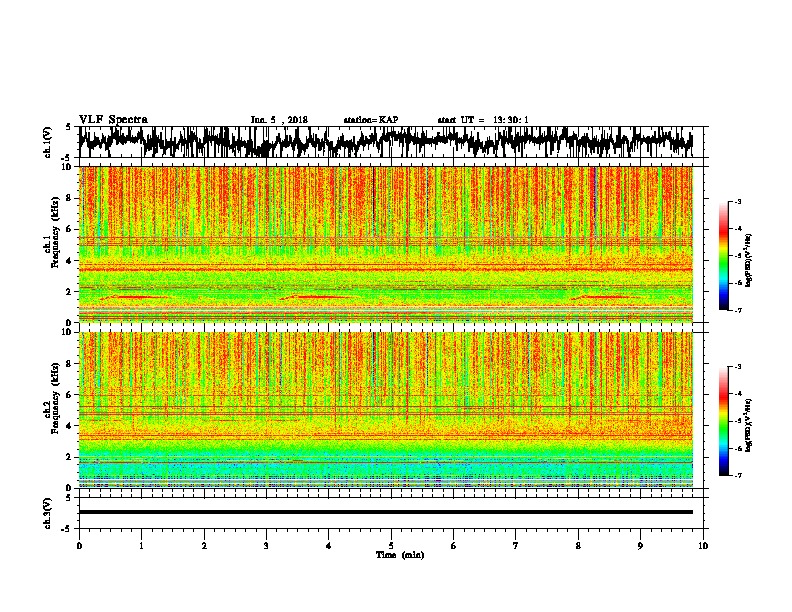This screenshot has height=612, width=792.
Task: Click the '4' kHz tick on ch.2 spectrogram
Action: [x=69, y=426]
